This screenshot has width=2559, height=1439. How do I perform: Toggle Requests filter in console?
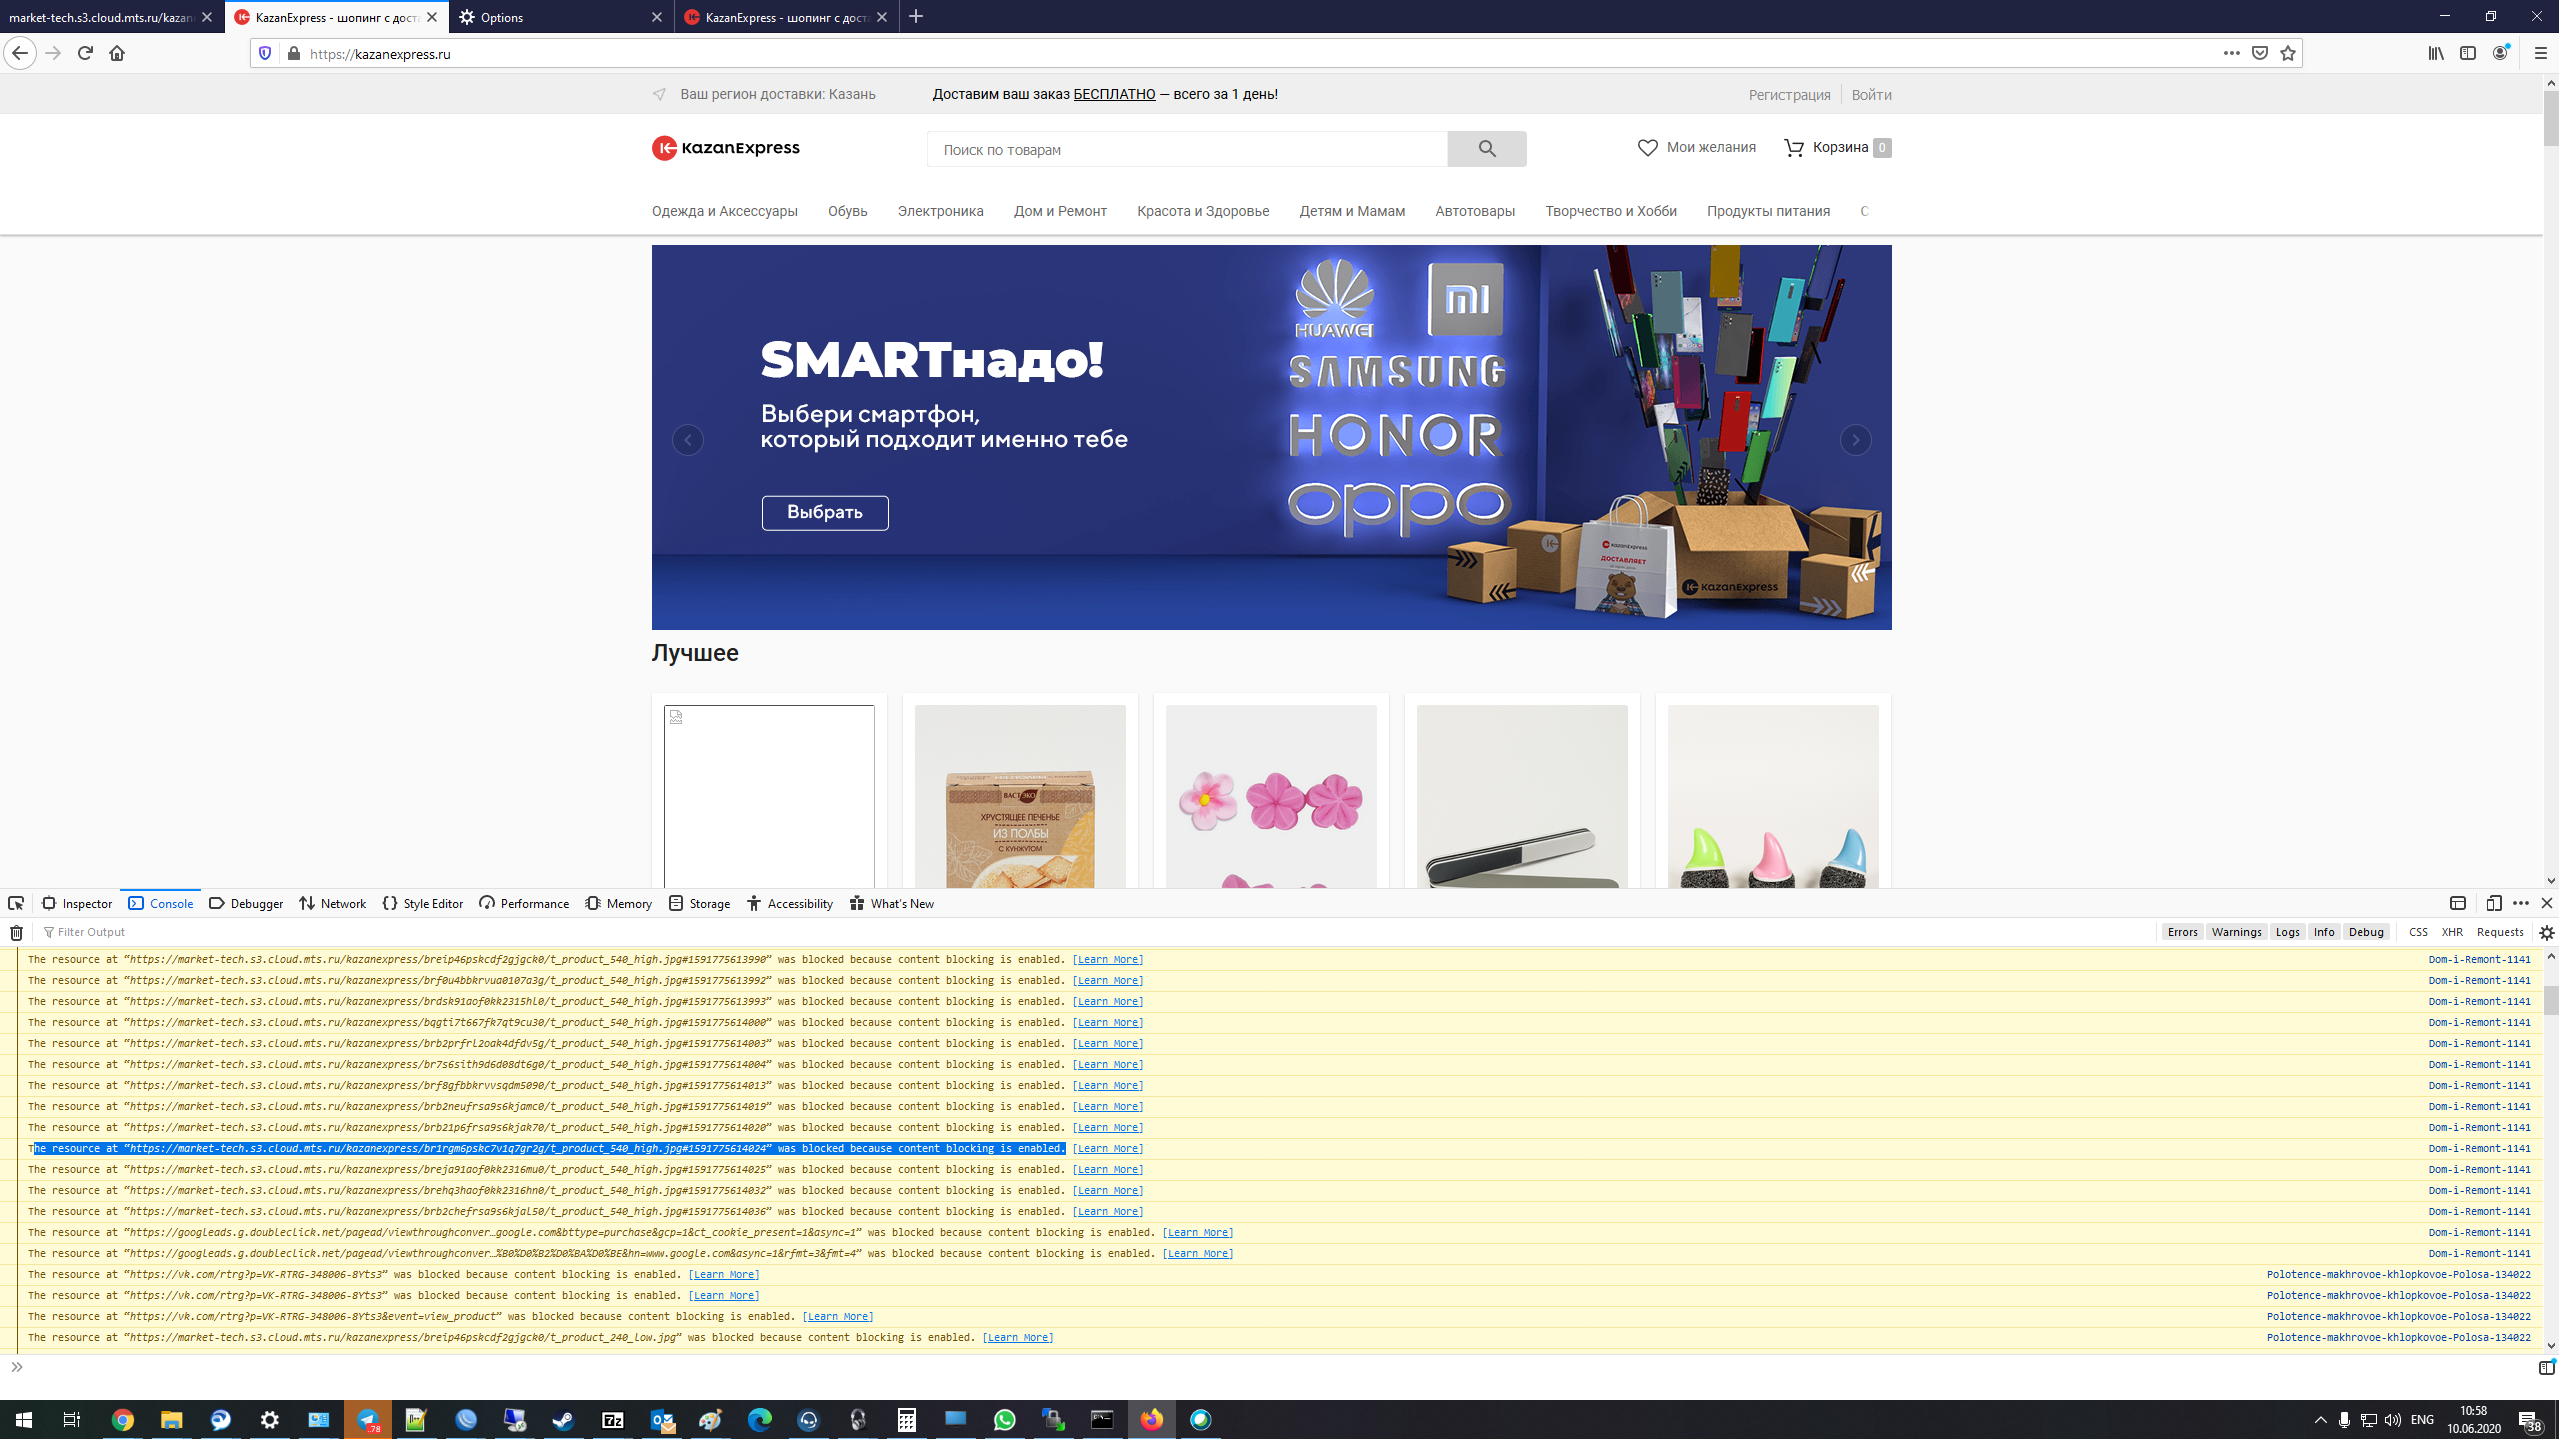(x=2500, y=932)
